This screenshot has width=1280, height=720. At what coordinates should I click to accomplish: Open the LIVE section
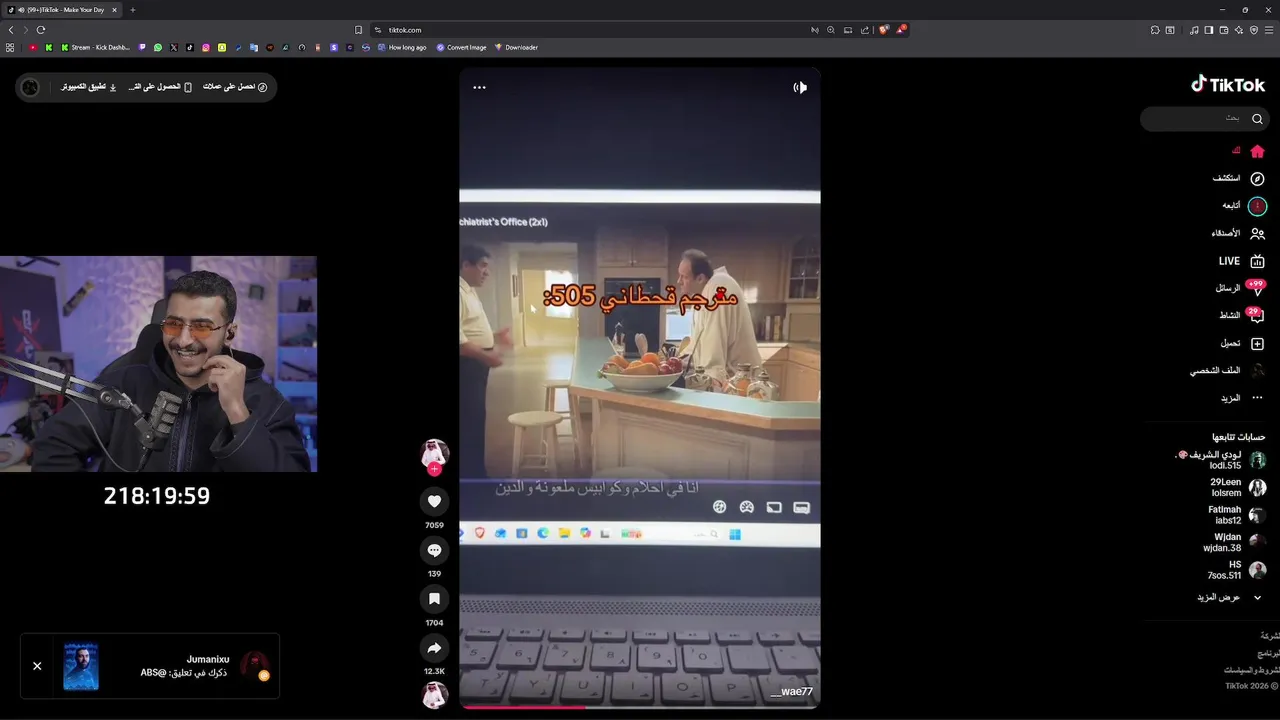[1242, 261]
